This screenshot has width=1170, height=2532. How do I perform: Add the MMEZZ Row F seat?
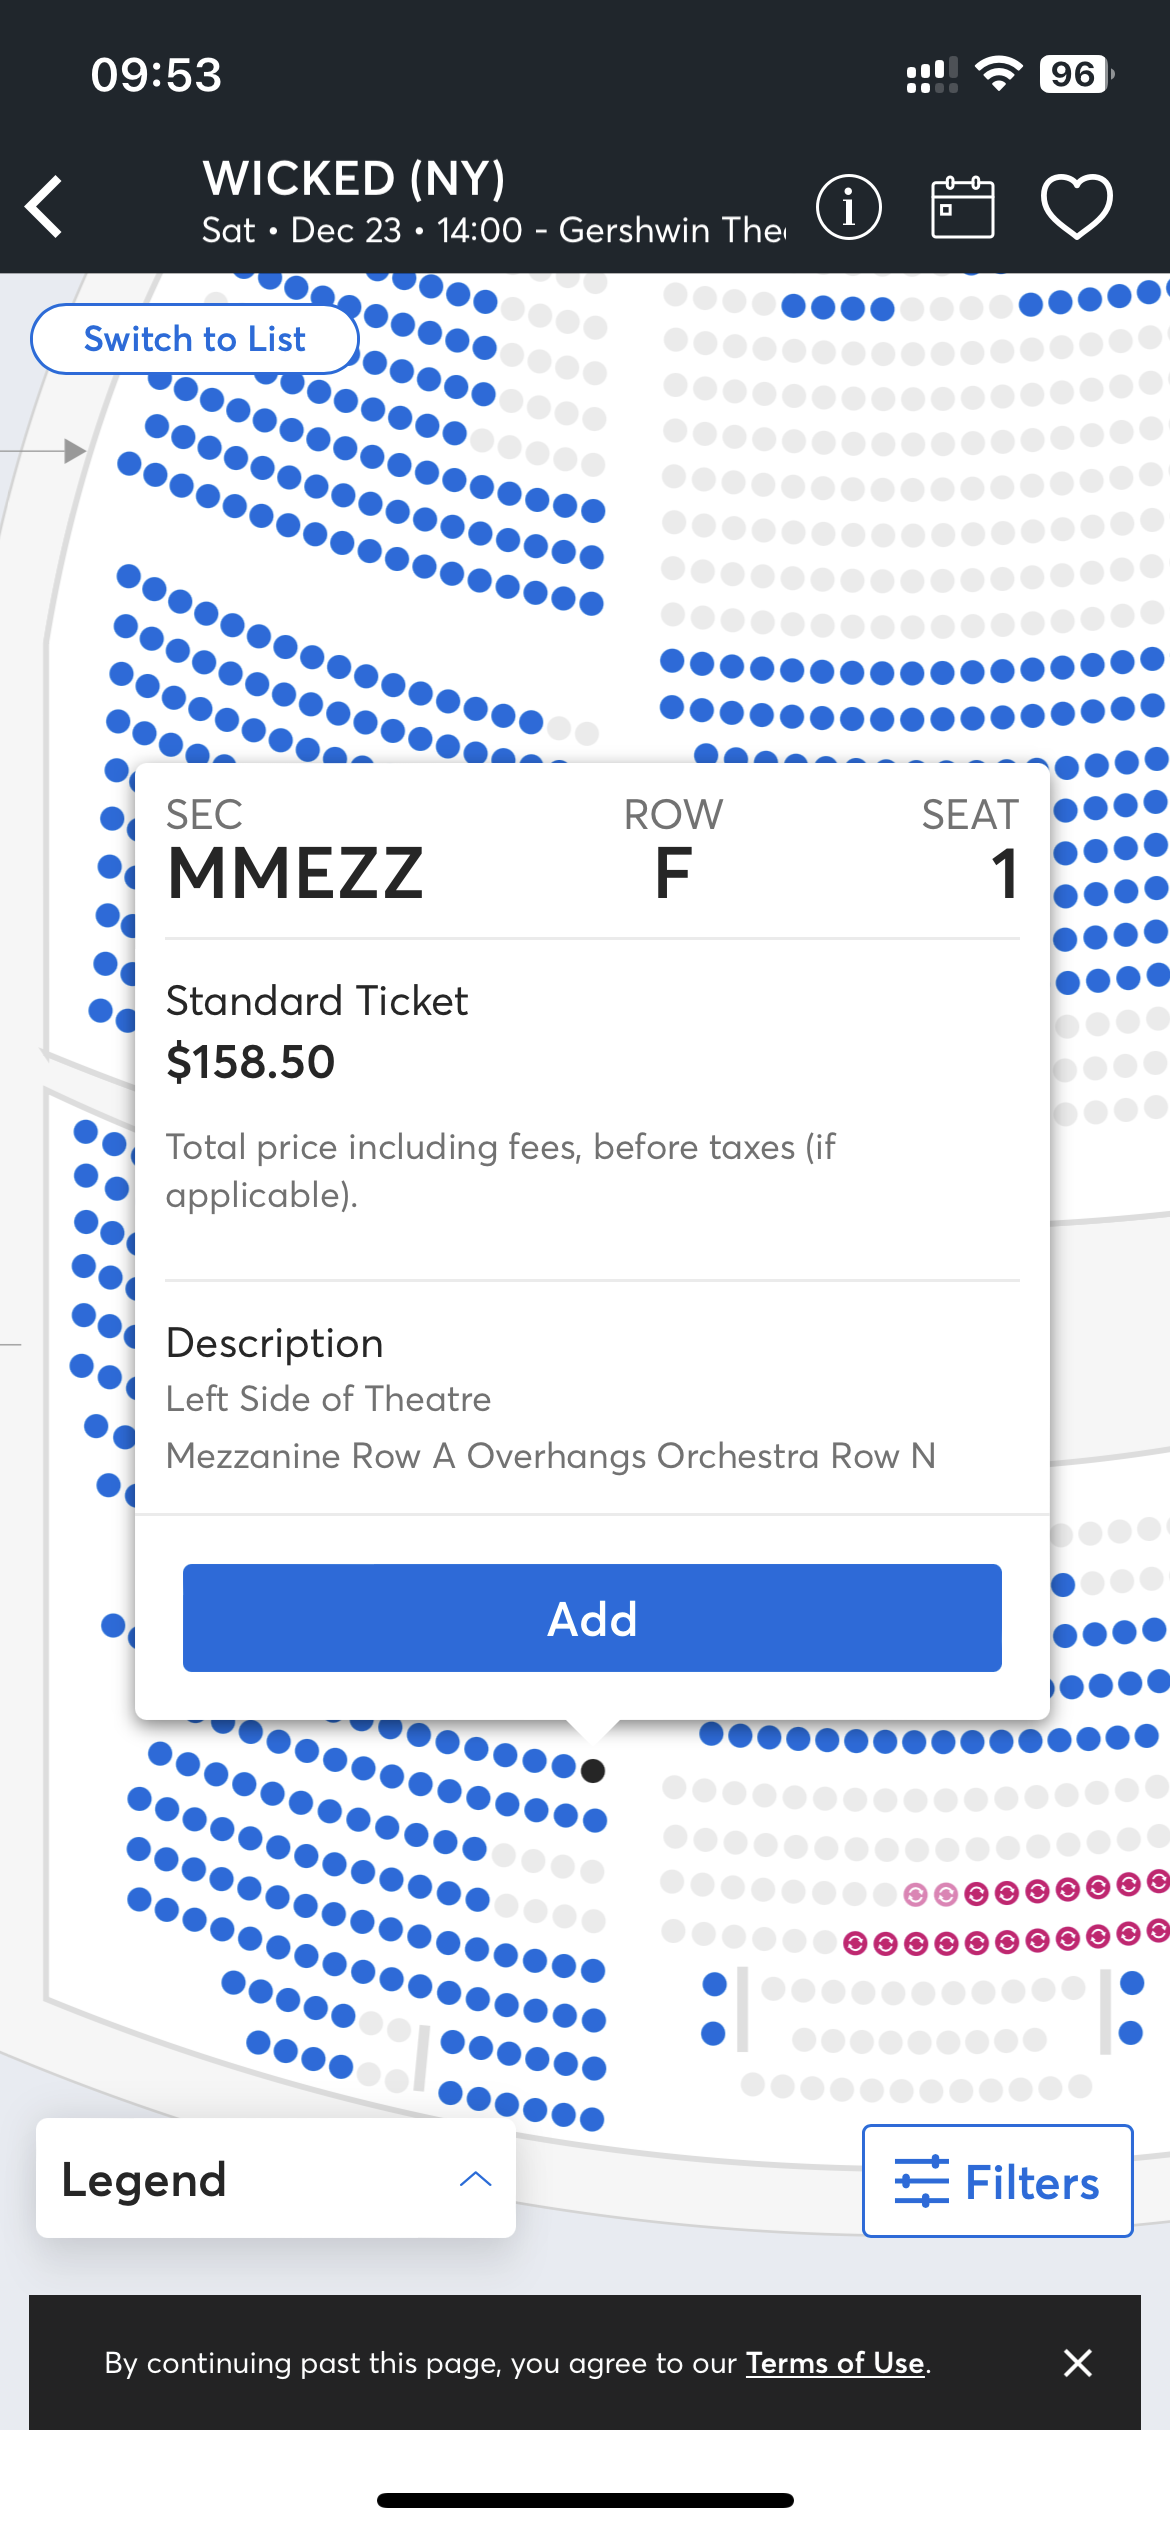coord(592,1617)
